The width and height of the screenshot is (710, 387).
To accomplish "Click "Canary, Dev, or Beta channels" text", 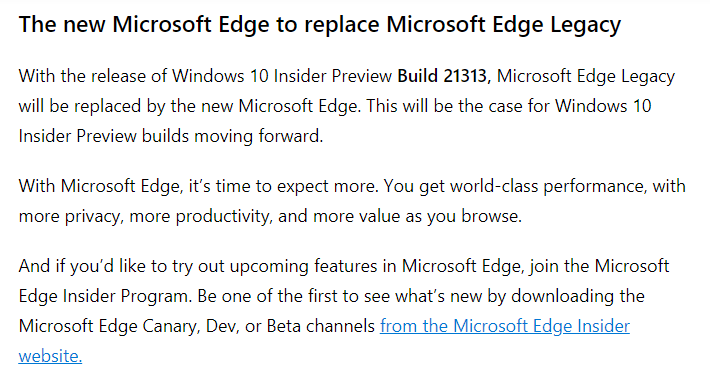I will coord(259,326).
